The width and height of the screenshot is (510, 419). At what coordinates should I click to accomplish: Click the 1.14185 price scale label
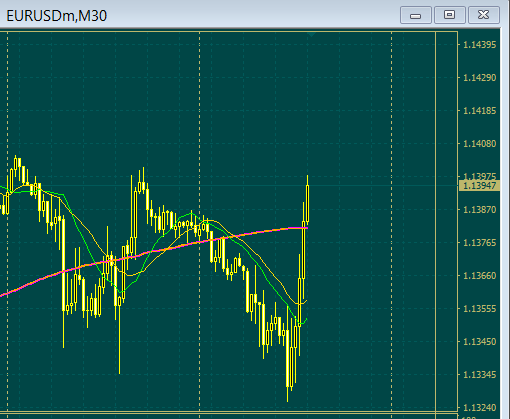coord(480,111)
